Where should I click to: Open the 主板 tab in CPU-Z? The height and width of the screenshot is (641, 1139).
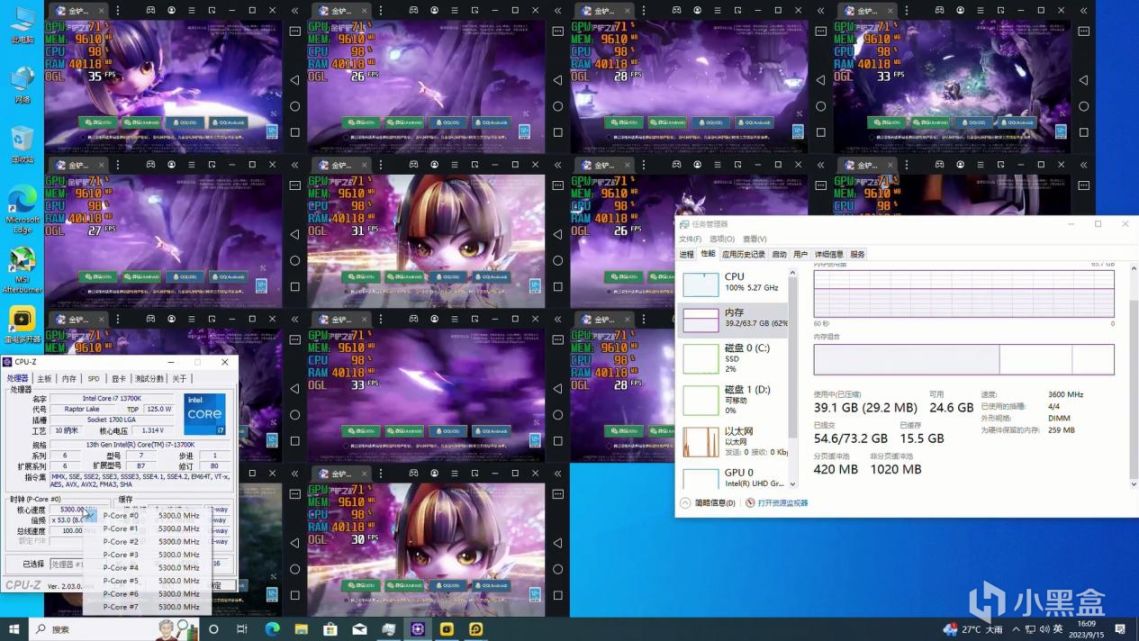click(44, 379)
